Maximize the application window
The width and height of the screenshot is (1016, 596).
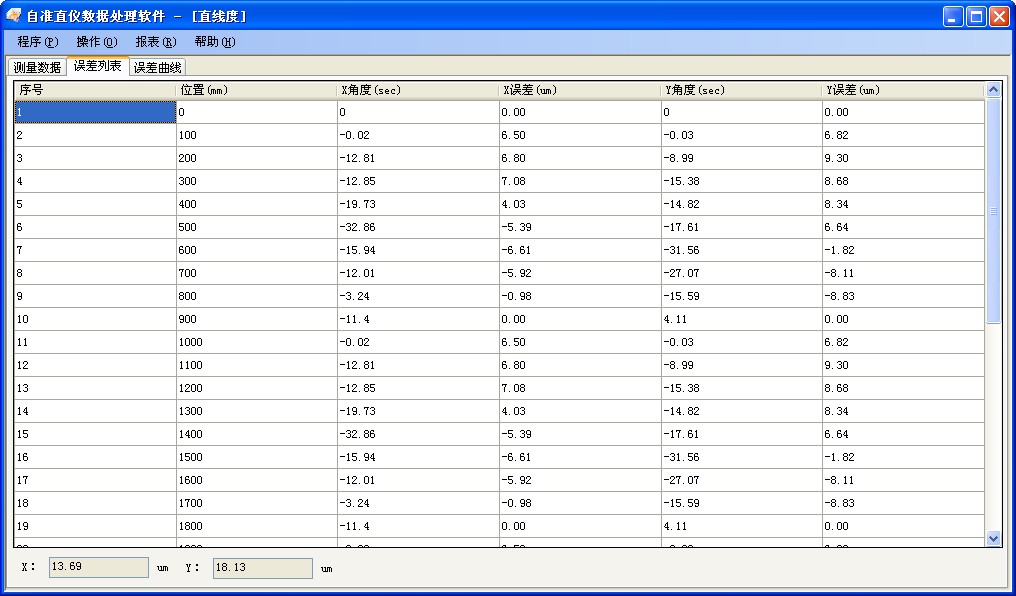coord(976,16)
